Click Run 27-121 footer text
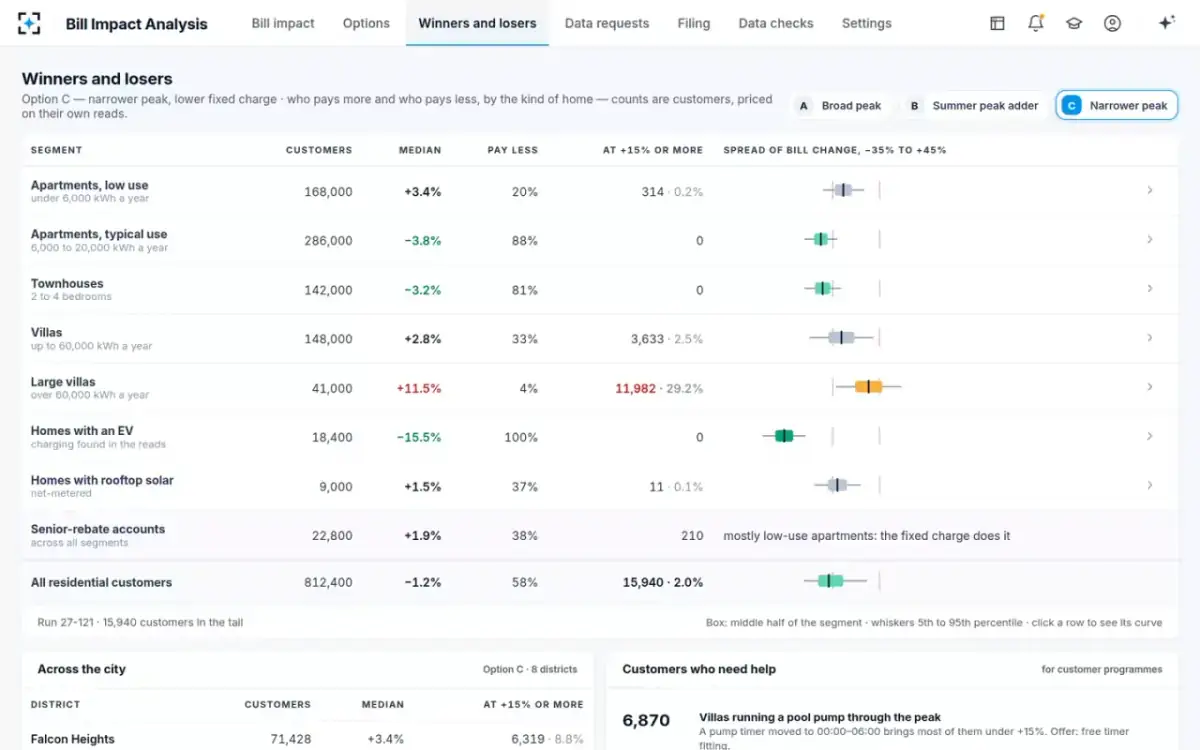1200x750 pixels. point(140,622)
